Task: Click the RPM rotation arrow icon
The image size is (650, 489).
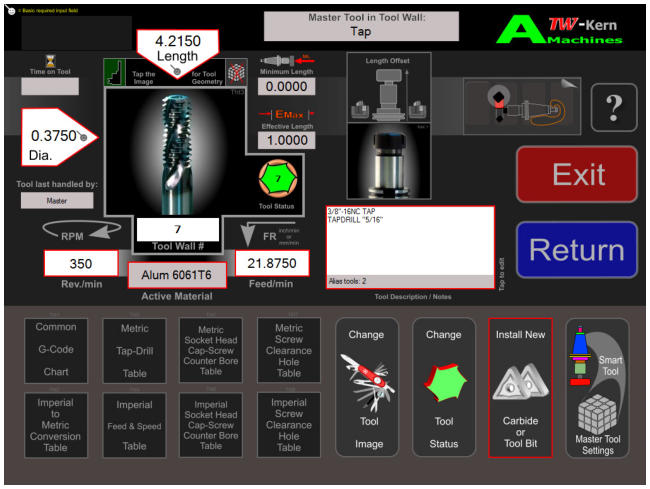Action: (x=81, y=230)
